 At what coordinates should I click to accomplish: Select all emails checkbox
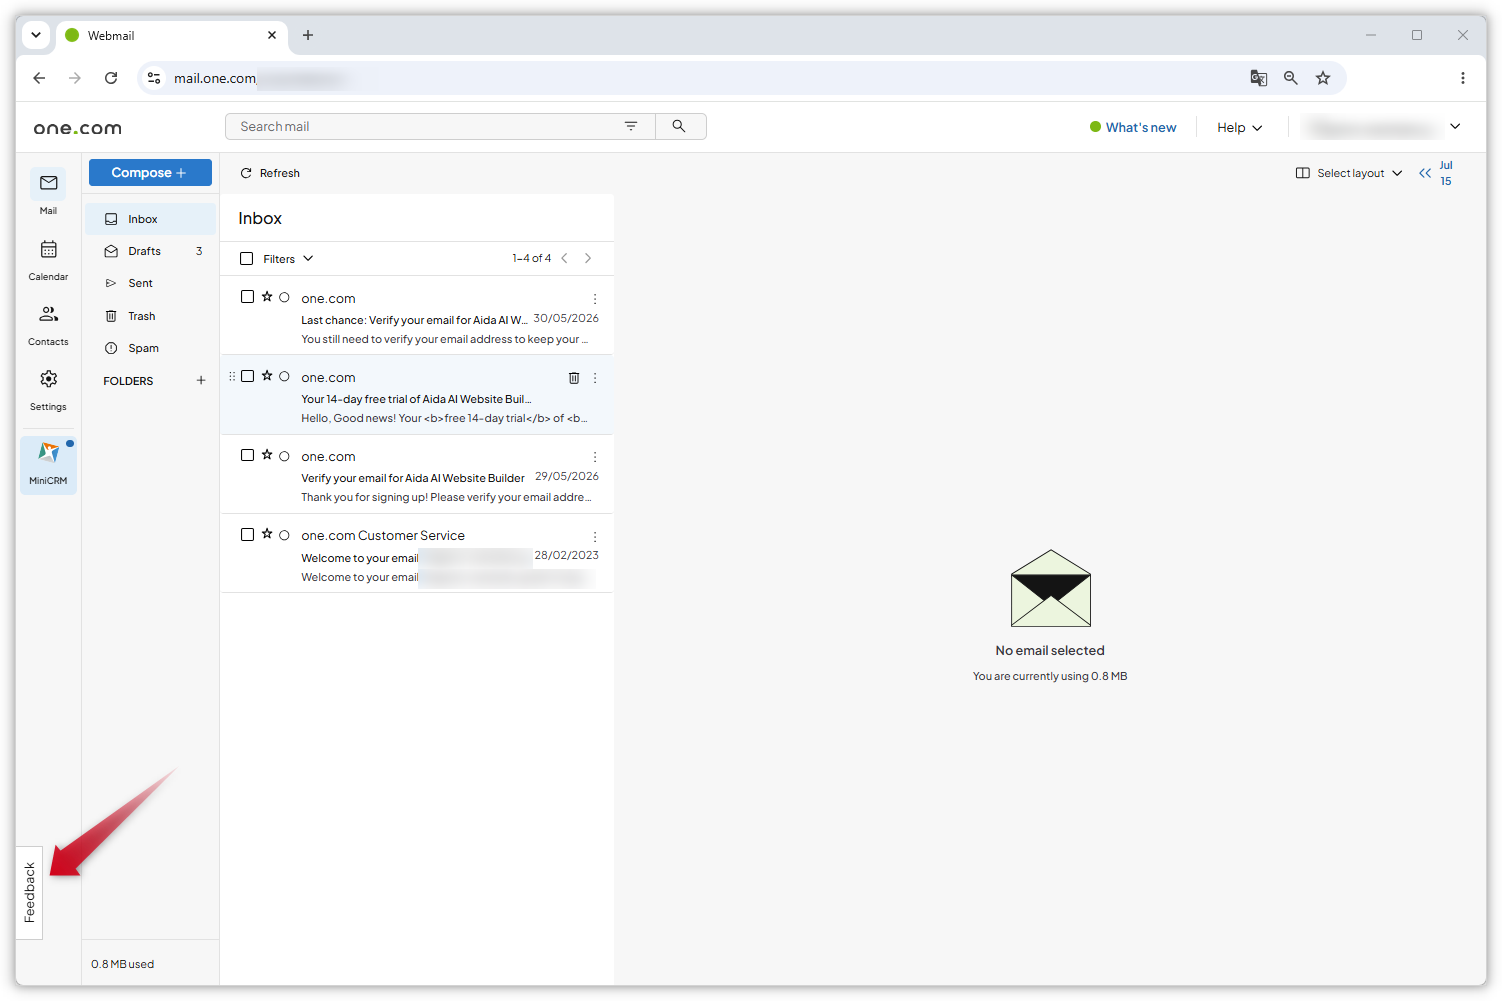click(247, 259)
